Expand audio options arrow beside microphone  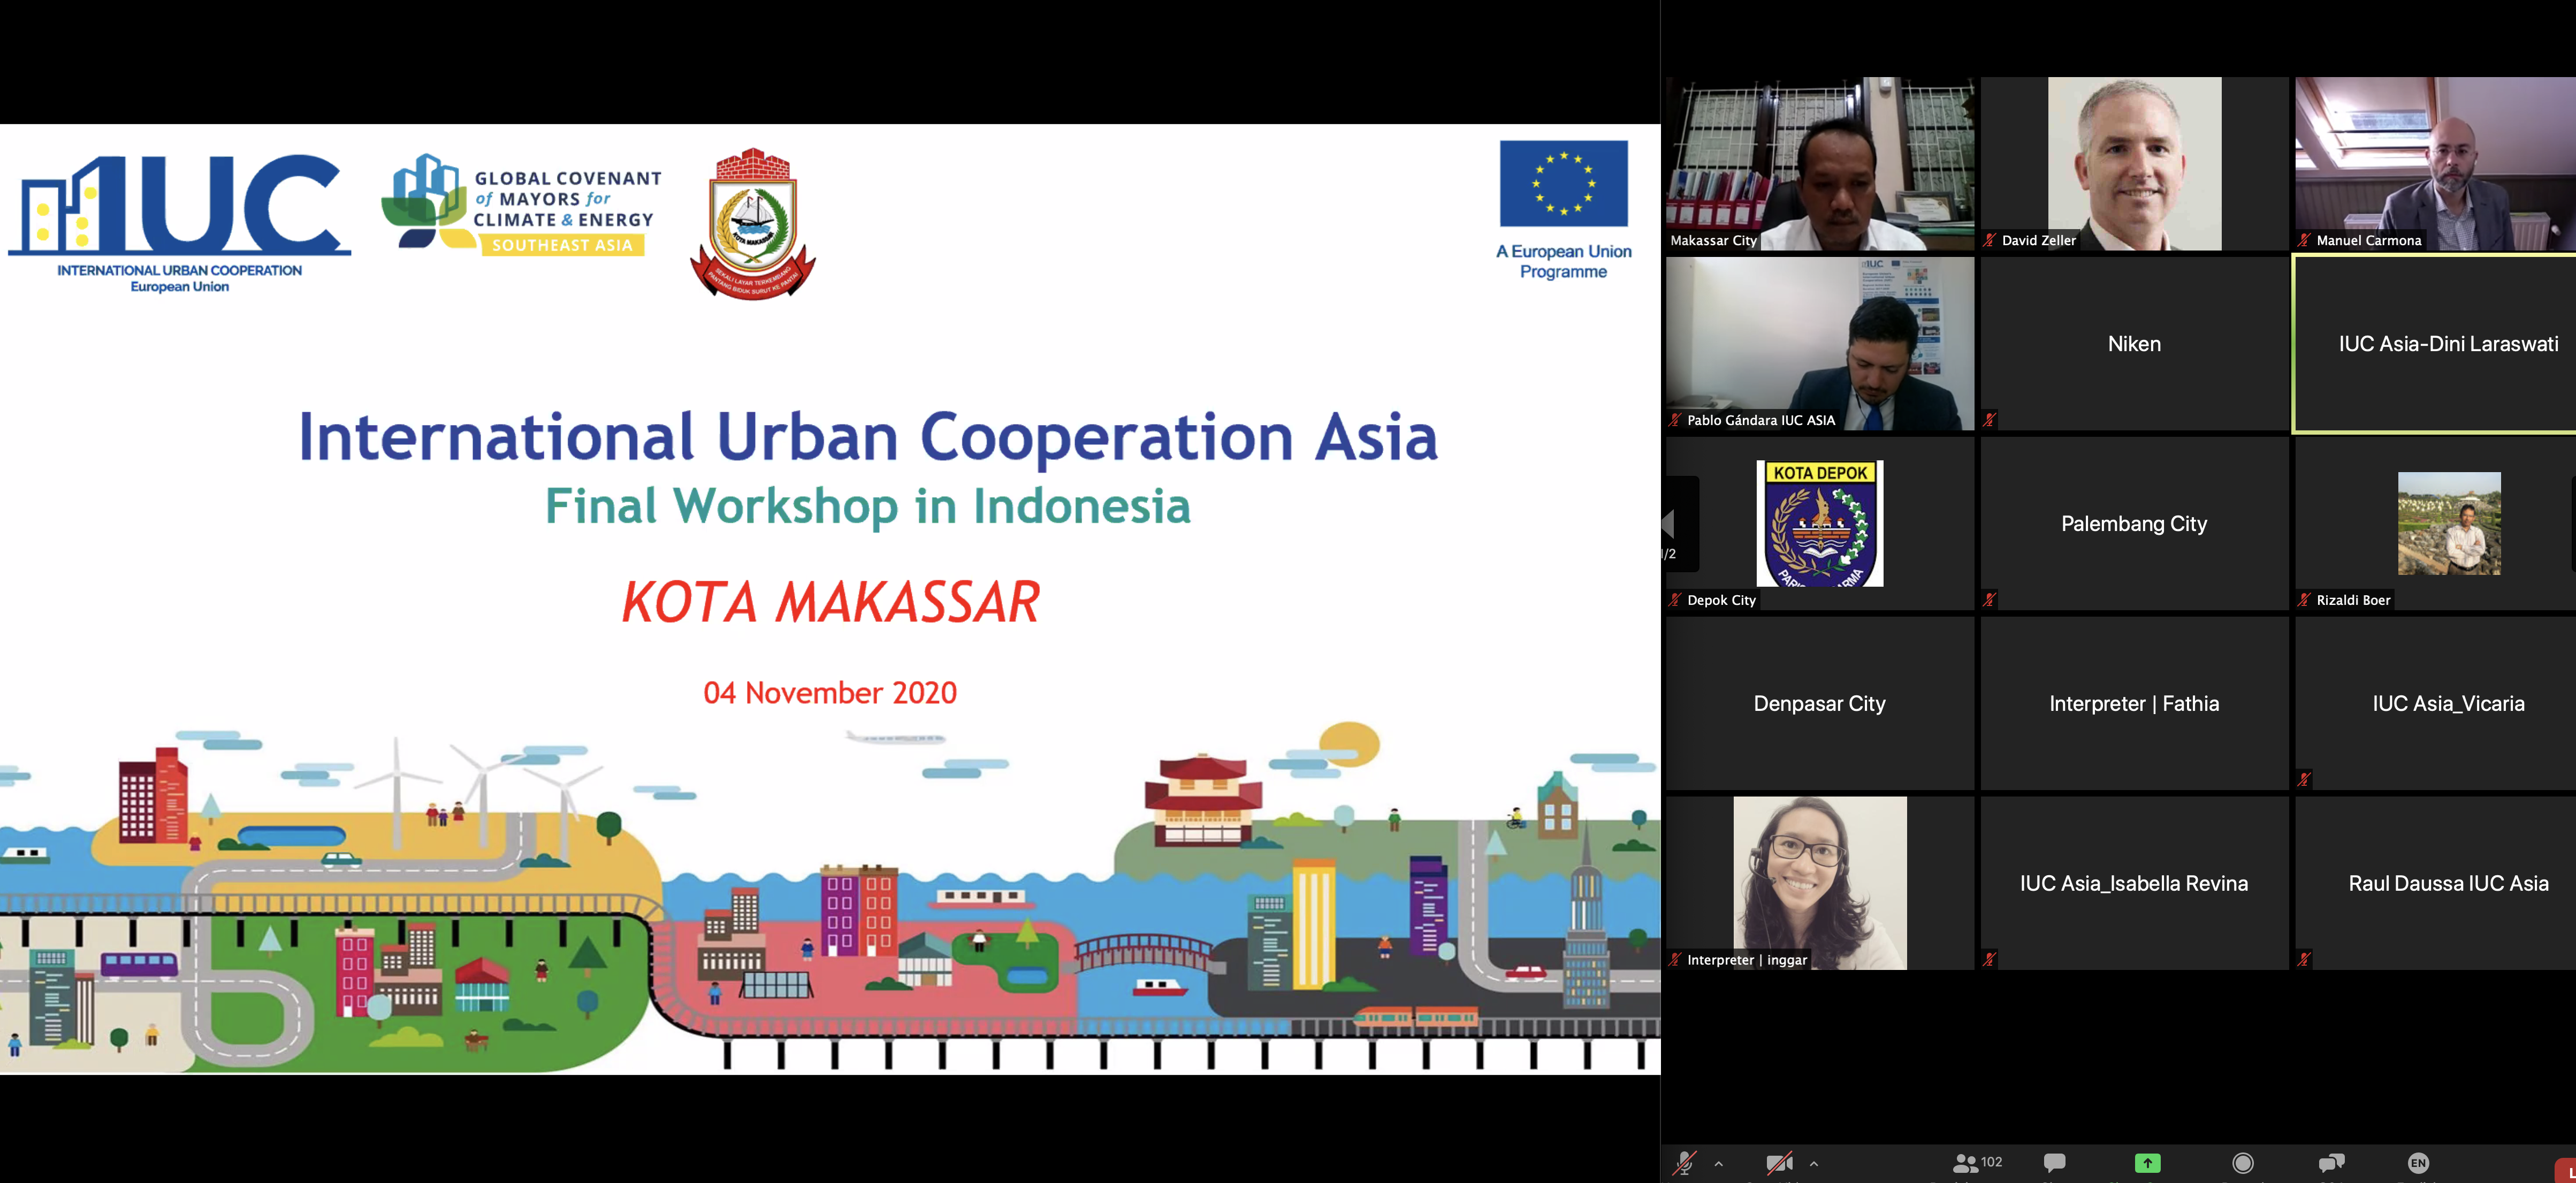coord(1718,1163)
